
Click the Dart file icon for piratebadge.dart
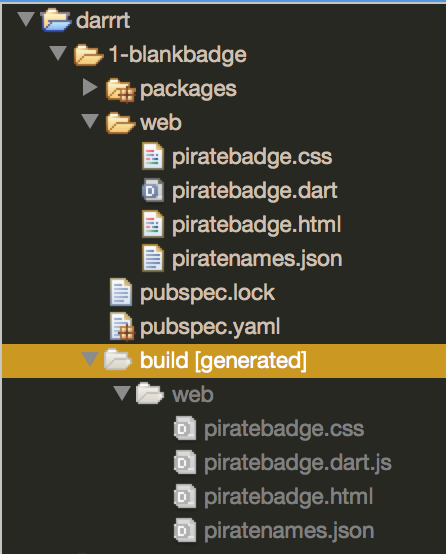(153, 190)
